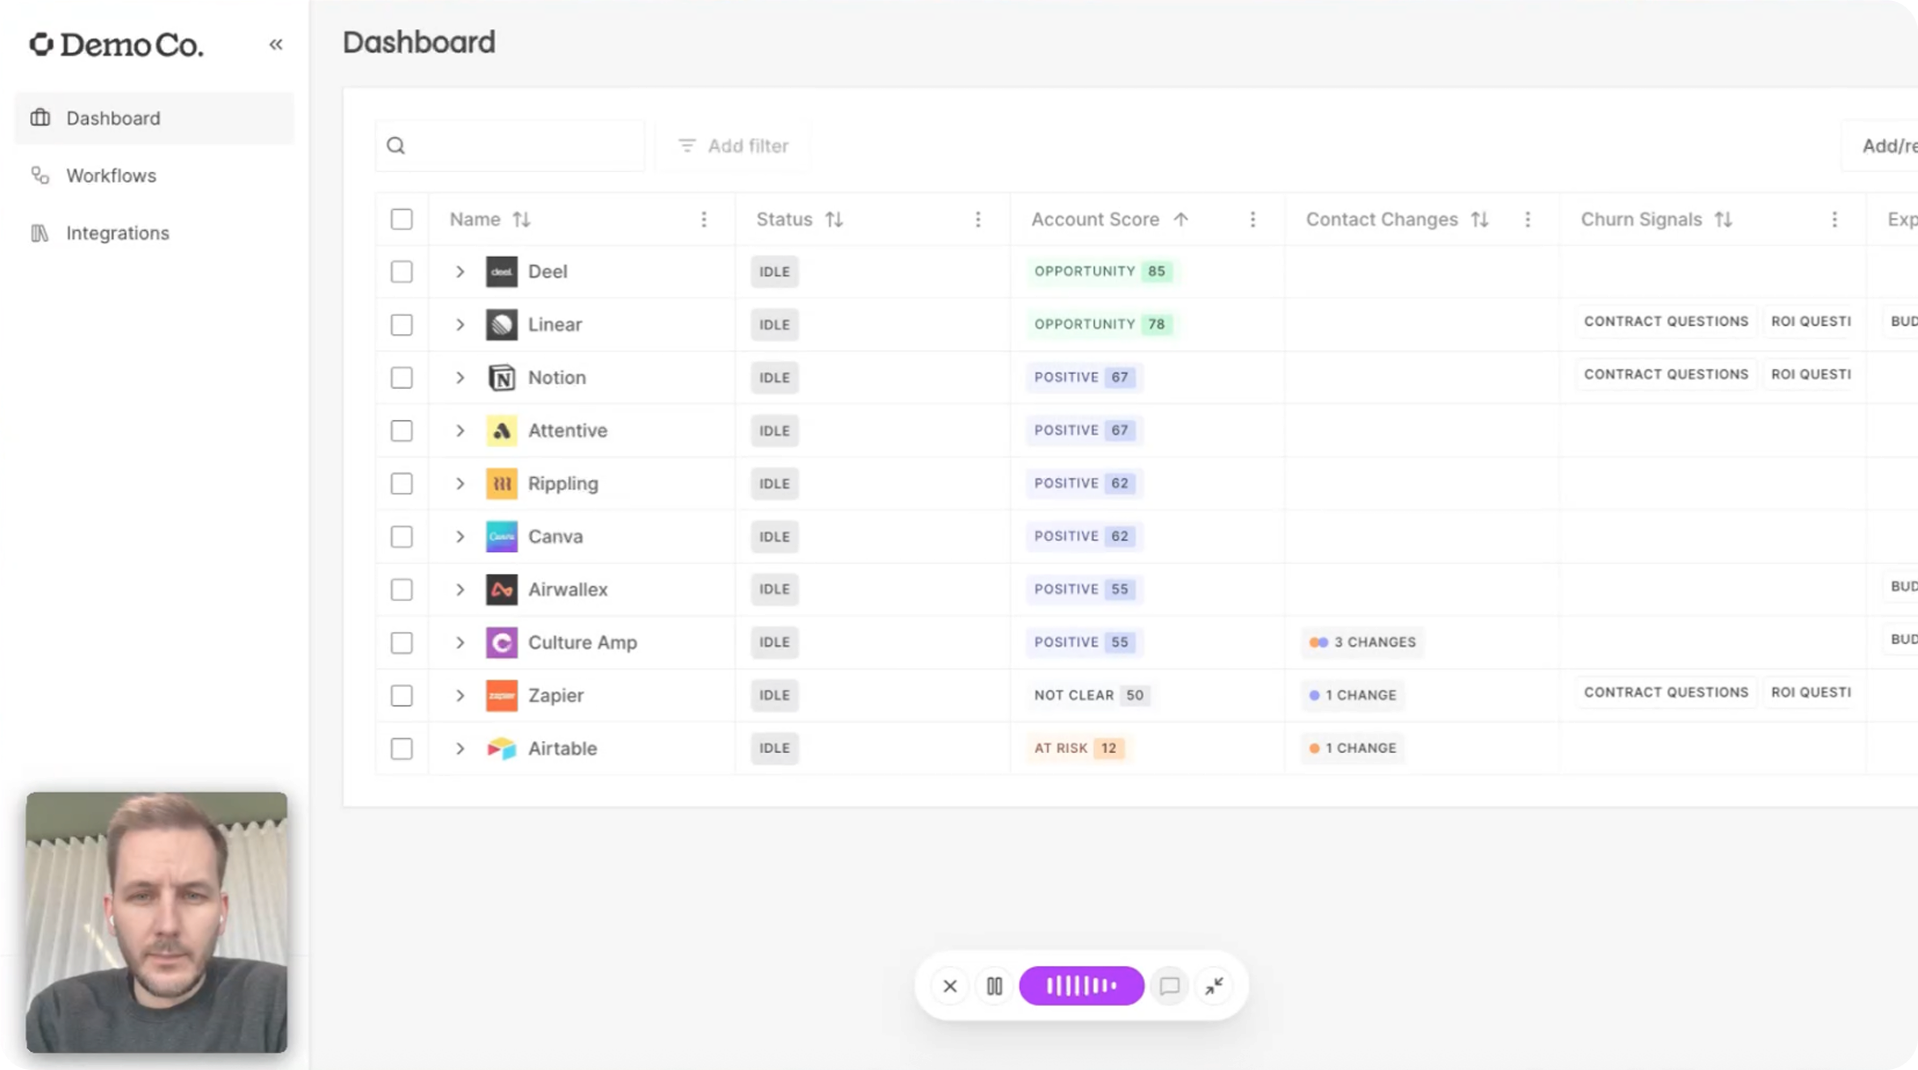1918x1070 pixels.
Task: Click the Rippling company logo
Action: 502,484
